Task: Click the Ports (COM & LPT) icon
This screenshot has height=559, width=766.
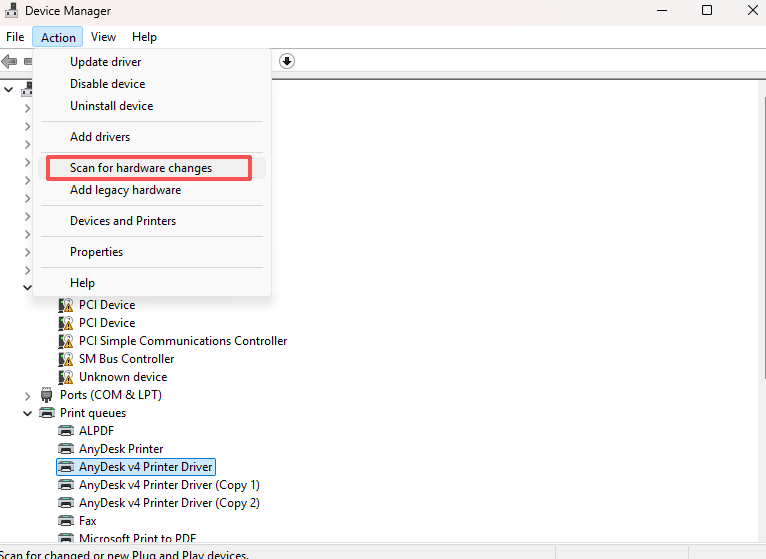Action: [46, 395]
